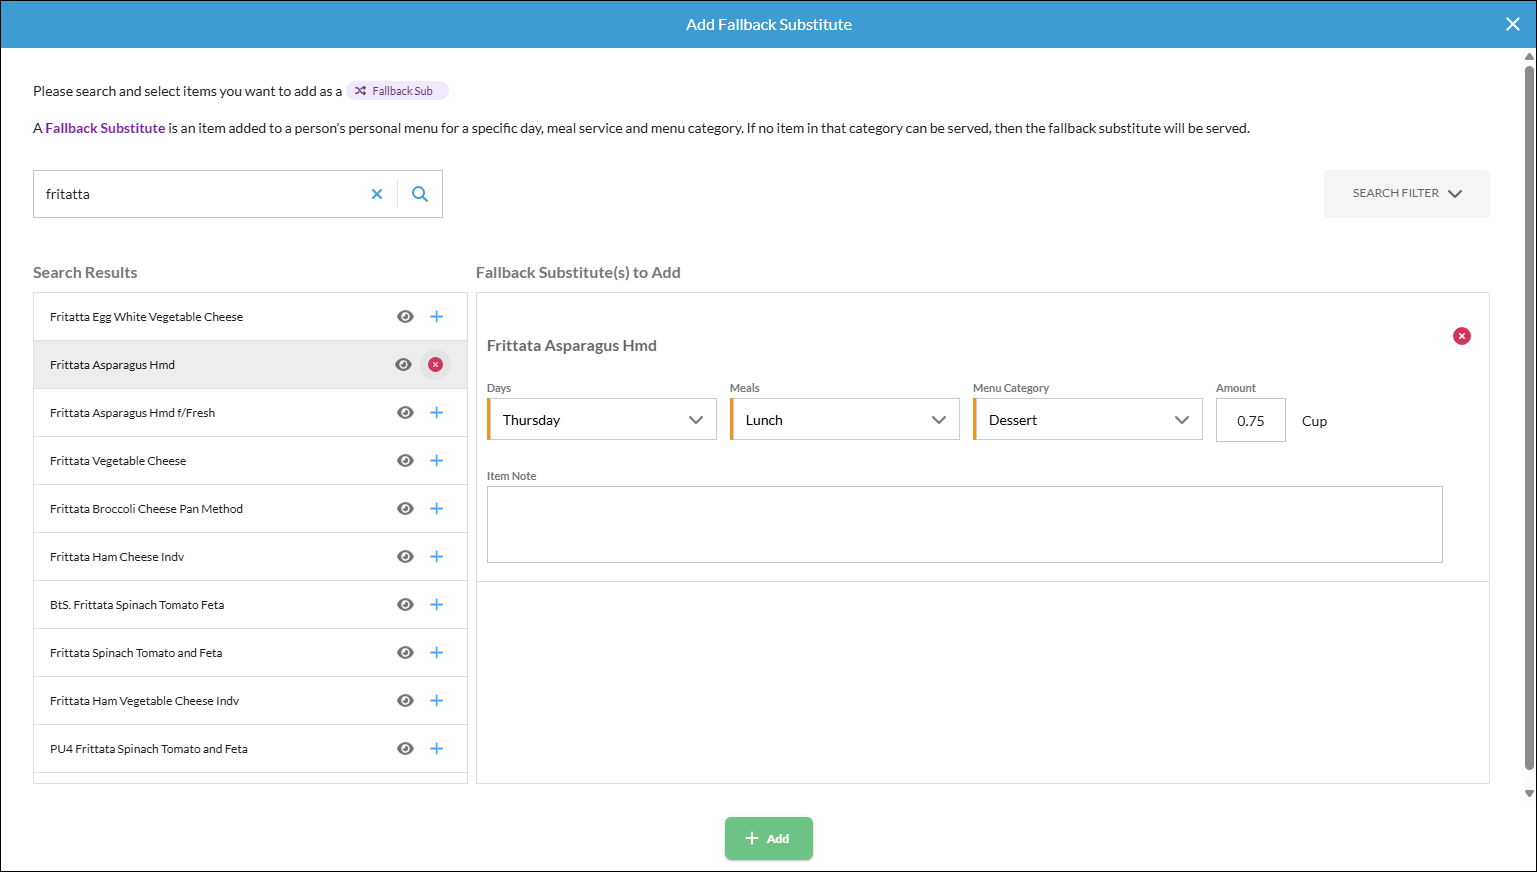
Task: Click the Fallback Sub tag badge
Action: click(397, 91)
